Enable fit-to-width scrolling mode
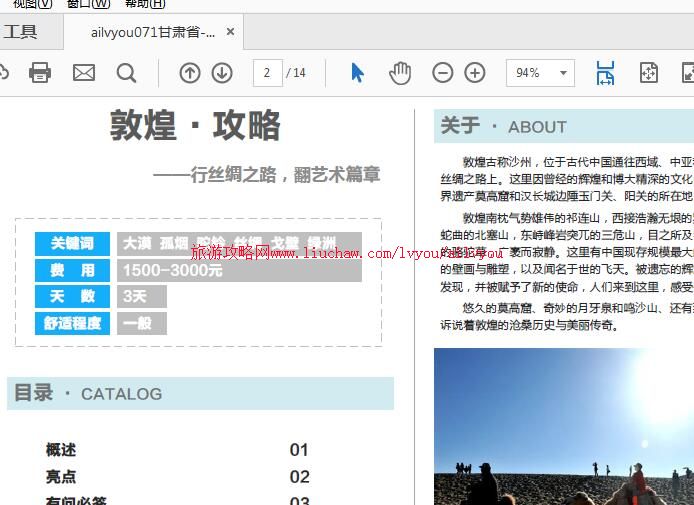 [x=605, y=72]
